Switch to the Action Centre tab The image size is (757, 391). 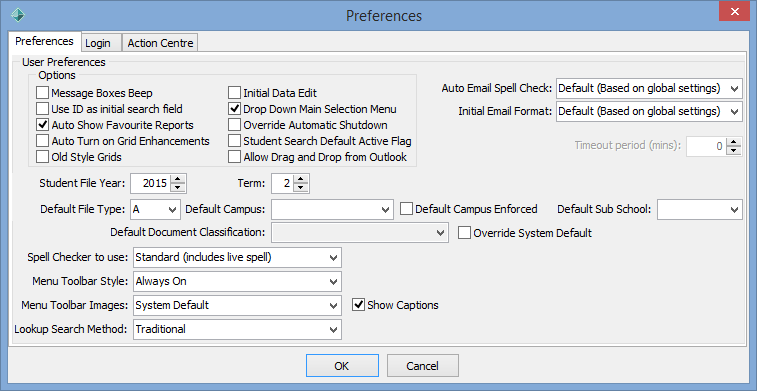point(160,43)
